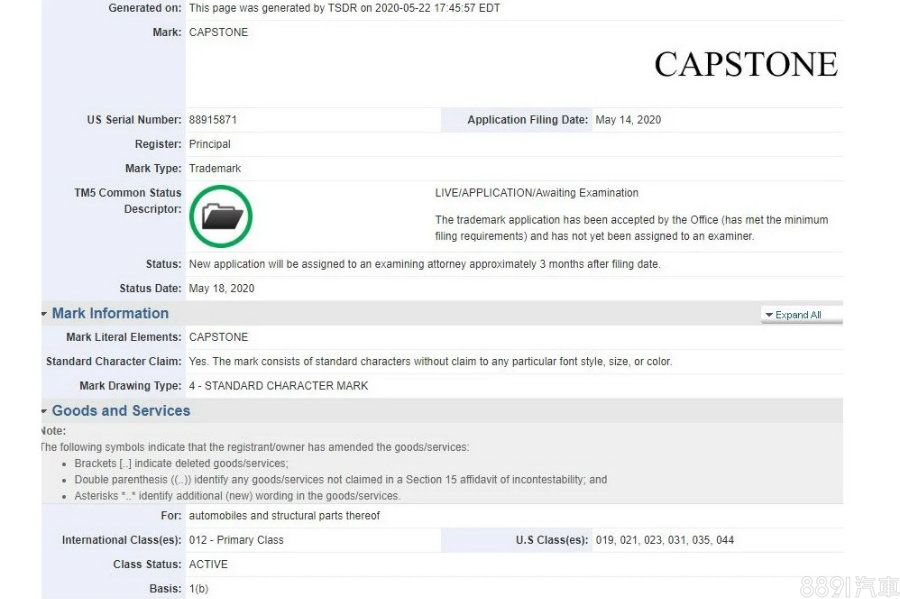Select the serial number 88915871
Image resolution: width=900 pixels, height=599 pixels.
(213, 120)
